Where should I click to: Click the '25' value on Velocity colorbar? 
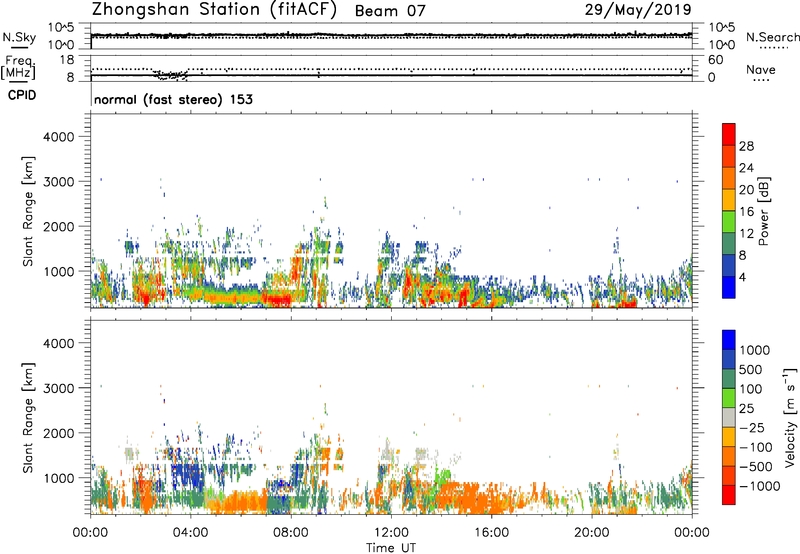click(x=747, y=408)
